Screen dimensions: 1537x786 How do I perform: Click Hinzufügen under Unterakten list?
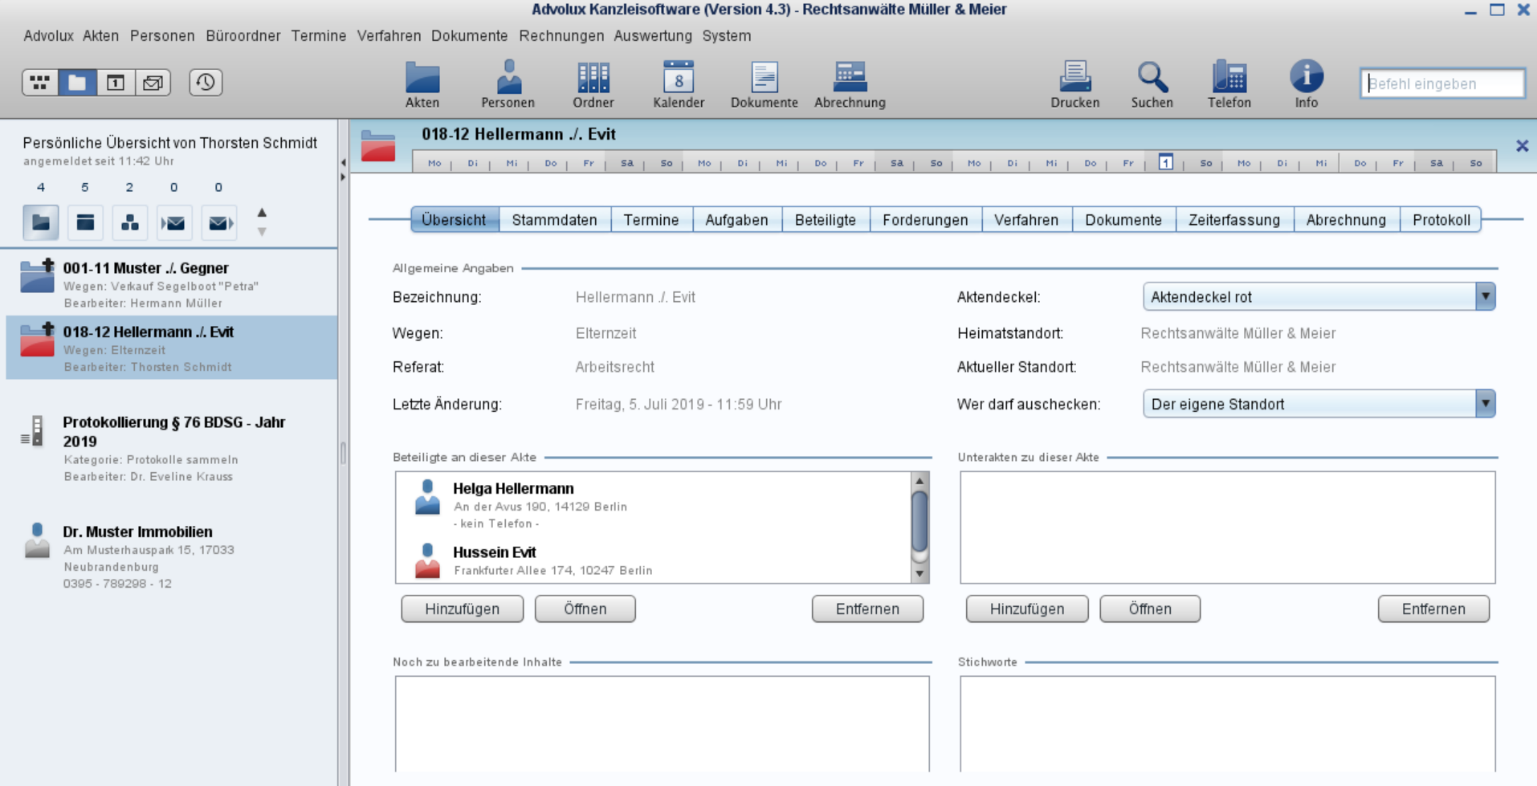pos(1027,609)
